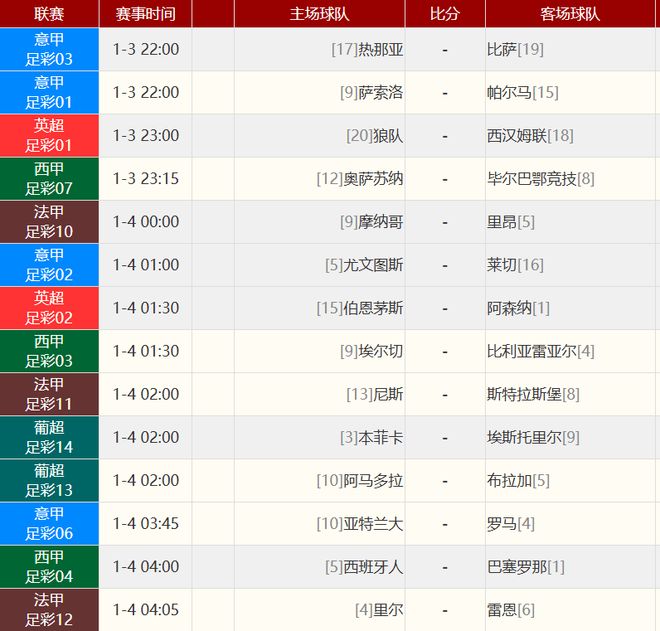660x631 pixels.
Task: Open the 意甲 足彩03 league label
Action: (49, 49)
